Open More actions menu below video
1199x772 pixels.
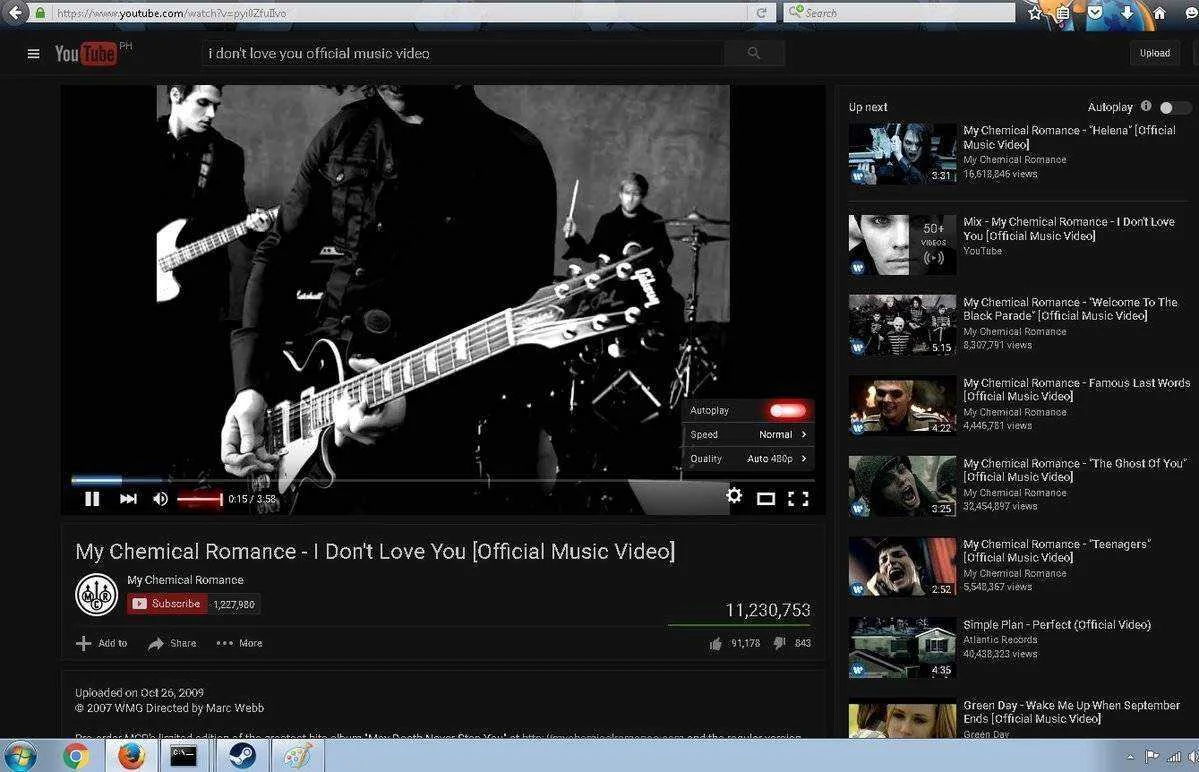point(239,644)
